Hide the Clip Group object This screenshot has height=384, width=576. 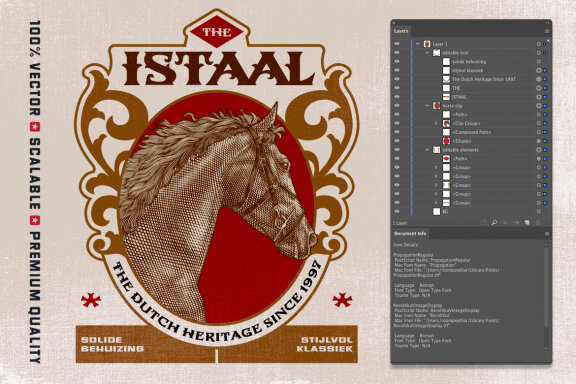point(397,123)
